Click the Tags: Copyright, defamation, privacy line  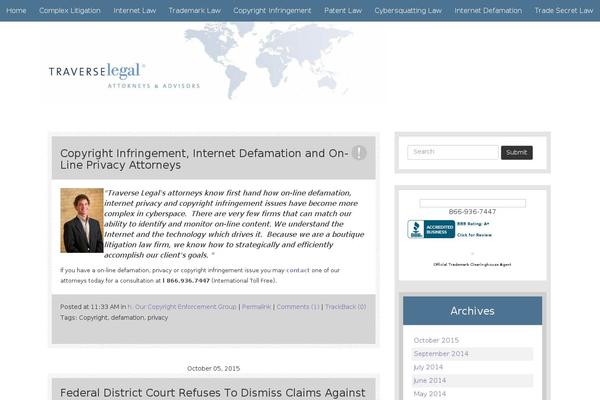pos(114,318)
